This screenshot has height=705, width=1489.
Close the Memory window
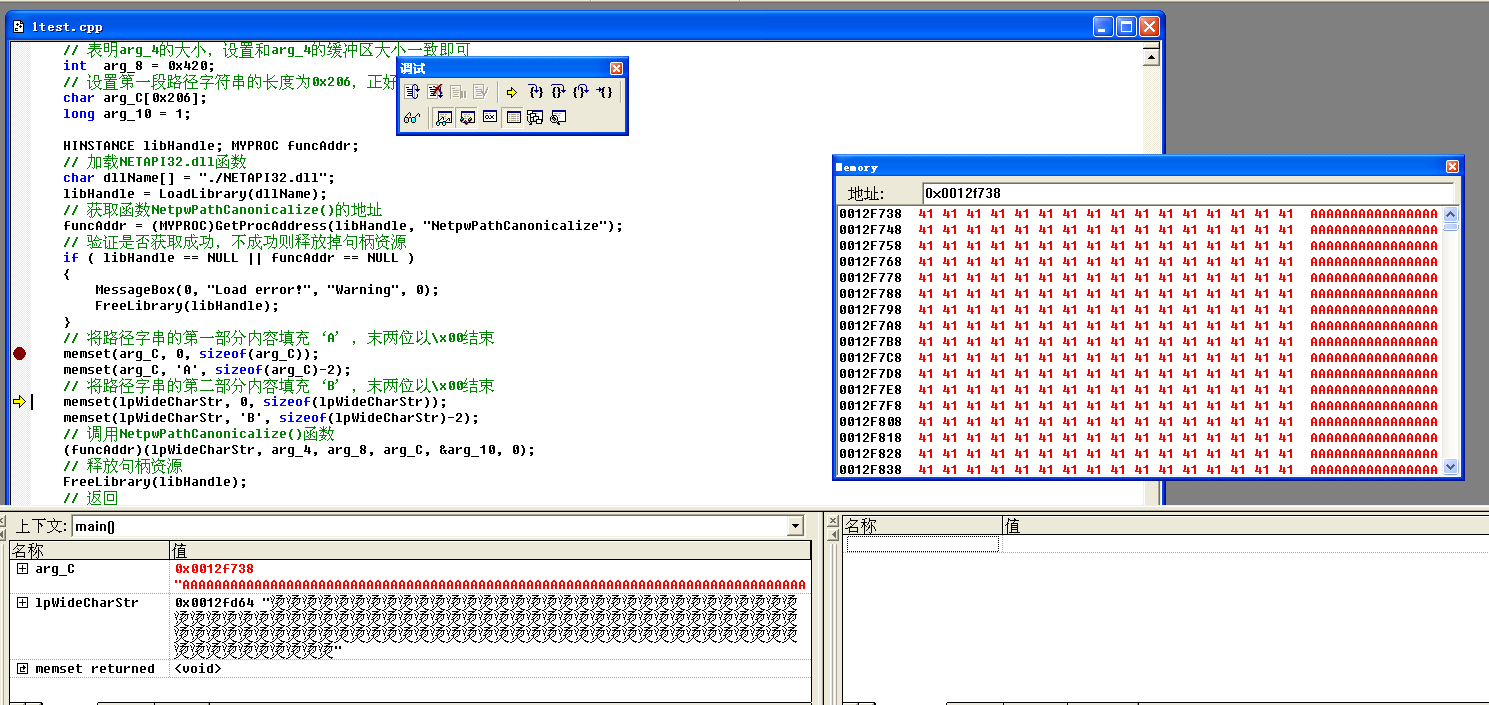[x=1452, y=167]
